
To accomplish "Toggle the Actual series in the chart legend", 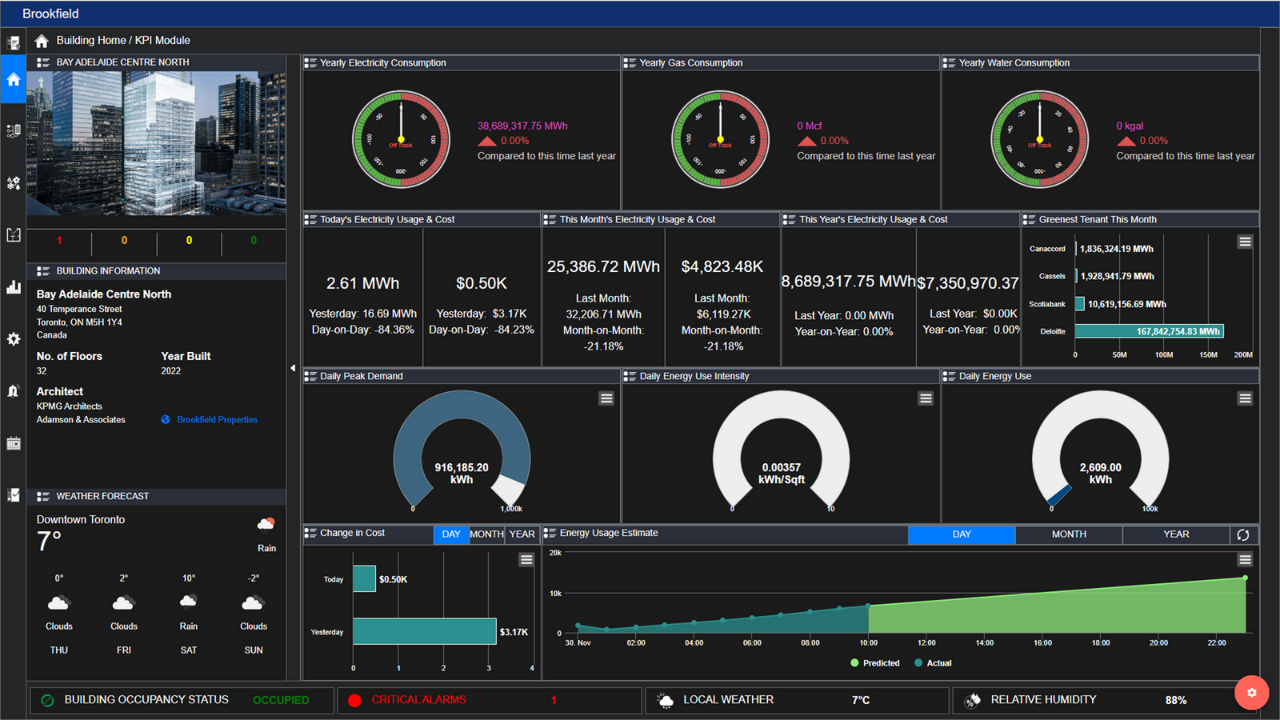I will coord(932,663).
